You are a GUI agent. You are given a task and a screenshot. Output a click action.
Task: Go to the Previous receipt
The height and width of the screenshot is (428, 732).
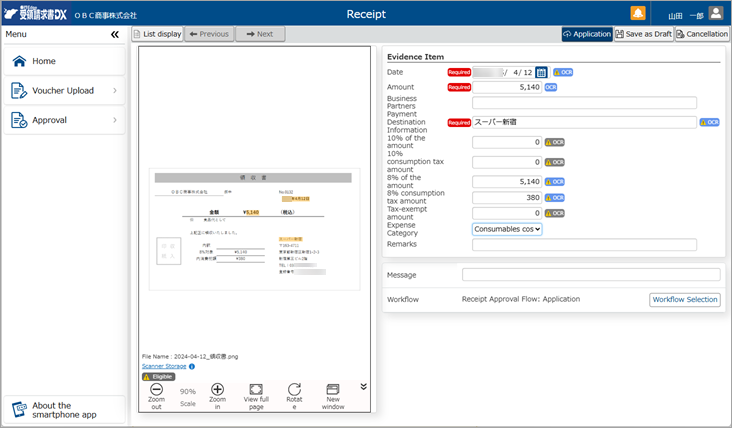pyautogui.click(x=209, y=34)
